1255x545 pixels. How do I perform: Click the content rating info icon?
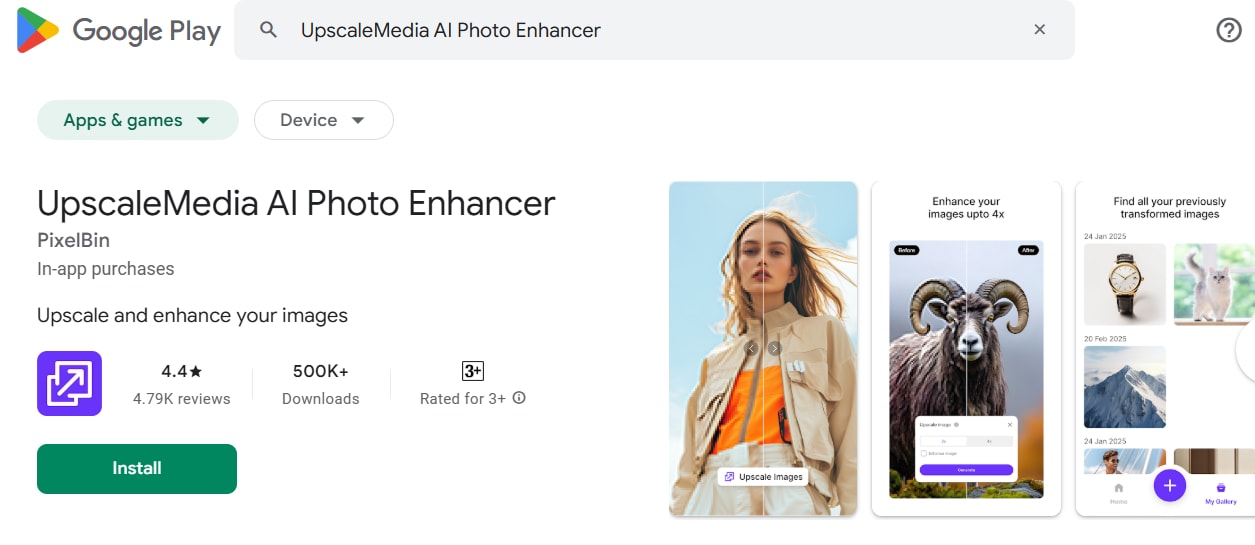[x=519, y=398]
